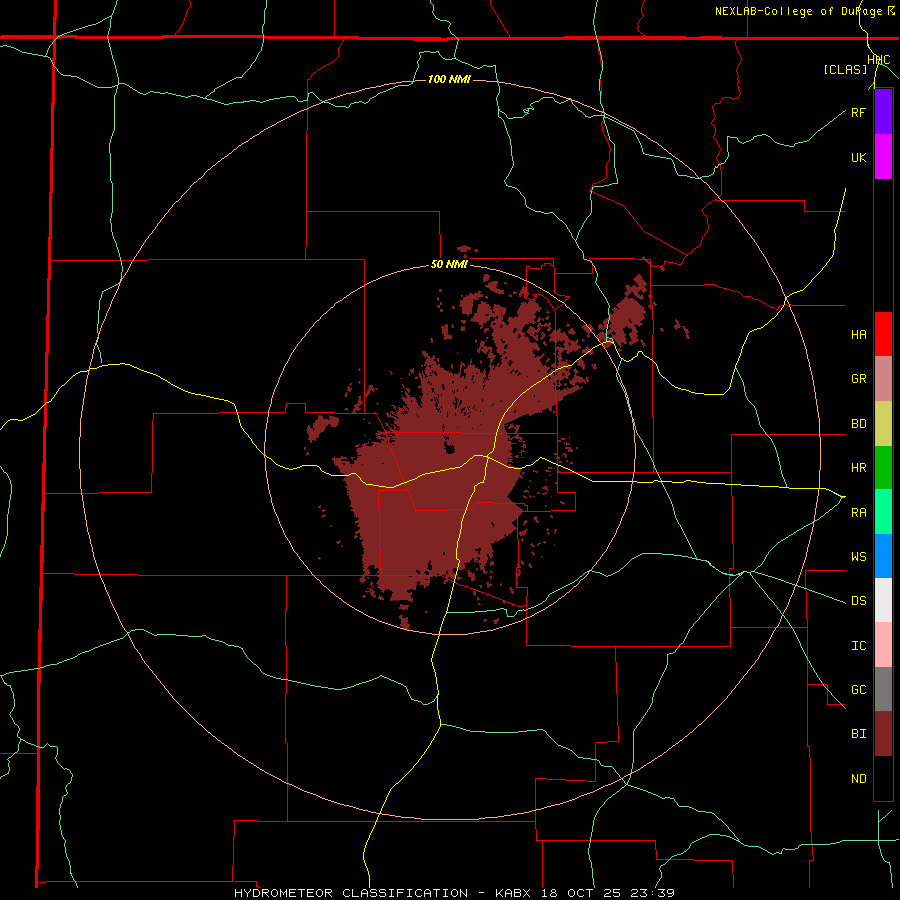
Task: Click the 100 NMI range ring label
Action: [449, 79]
